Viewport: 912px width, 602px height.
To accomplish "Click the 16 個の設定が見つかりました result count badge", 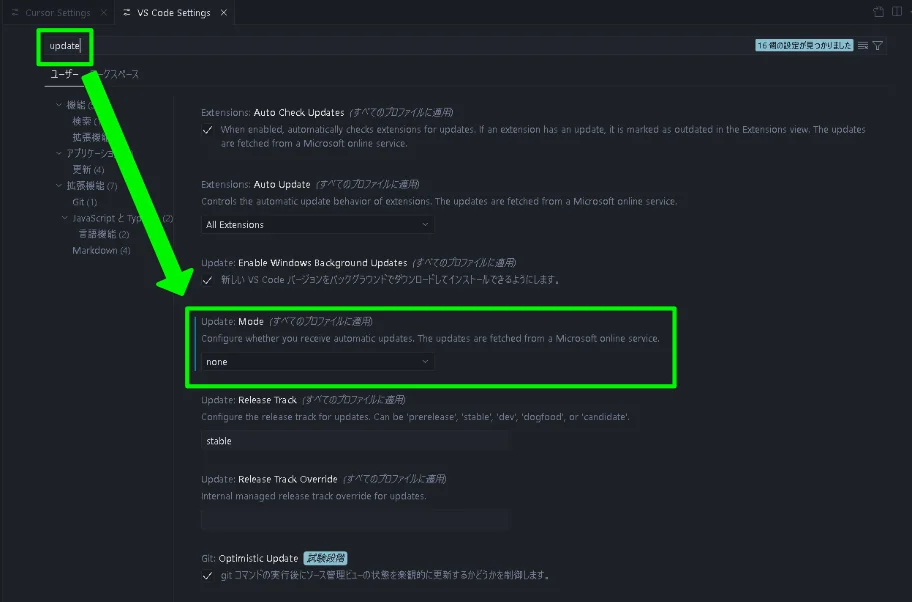I will [804, 45].
